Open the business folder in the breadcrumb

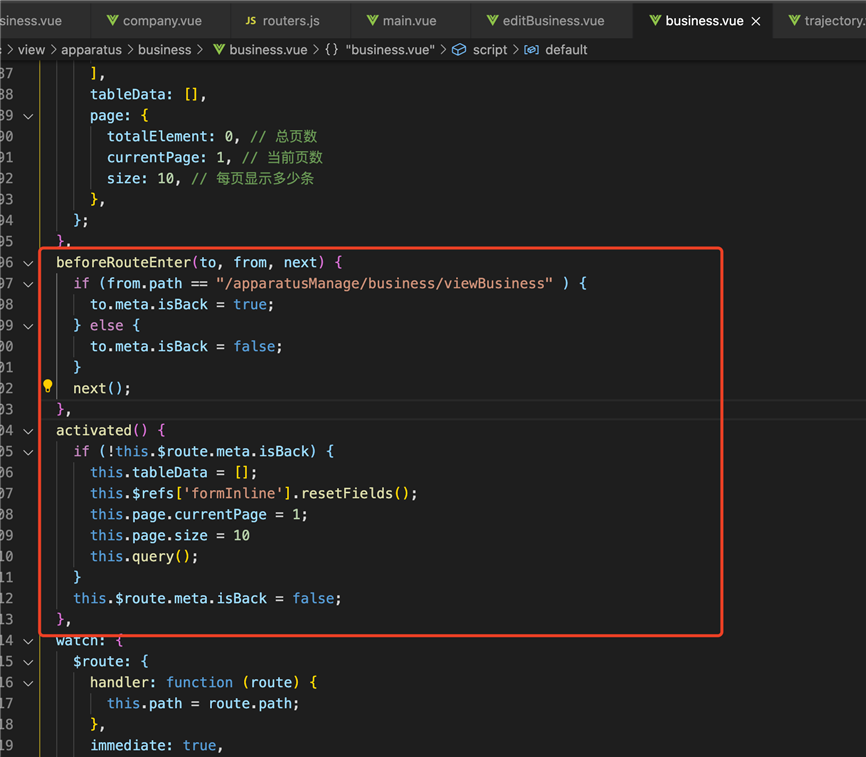click(165, 50)
